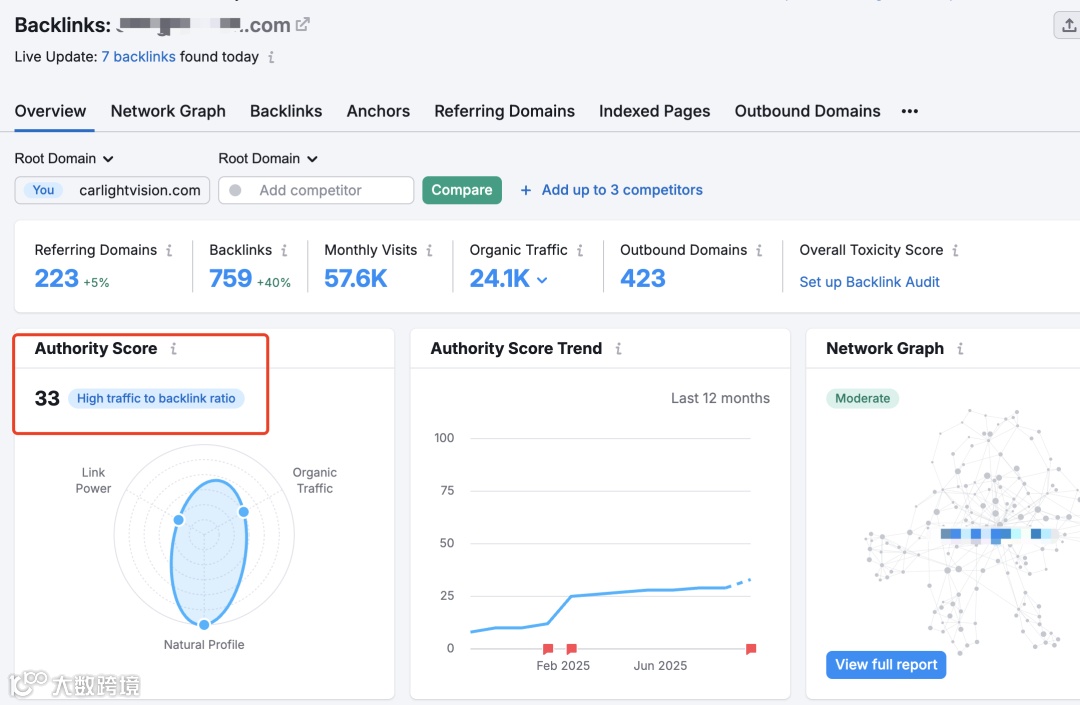Open the Organic Traffic chevron dropdown
Screen dimensions: 1080x705
click(542, 280)
